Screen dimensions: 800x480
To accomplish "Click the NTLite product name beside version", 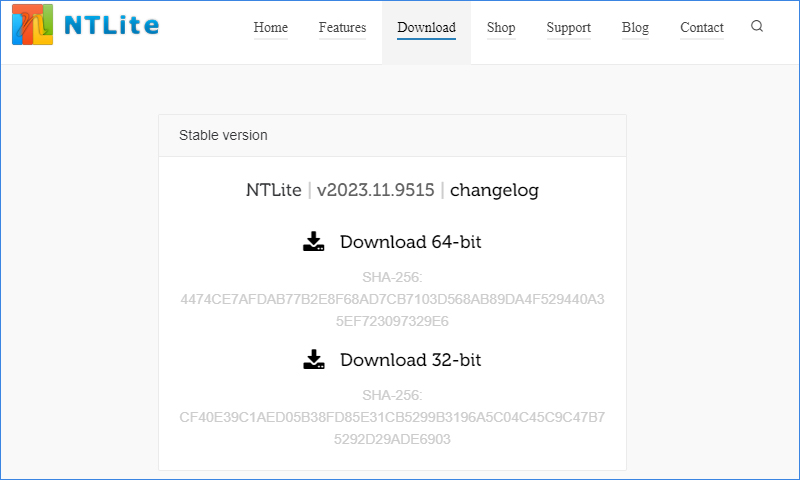I will click(x=273, y=190).
